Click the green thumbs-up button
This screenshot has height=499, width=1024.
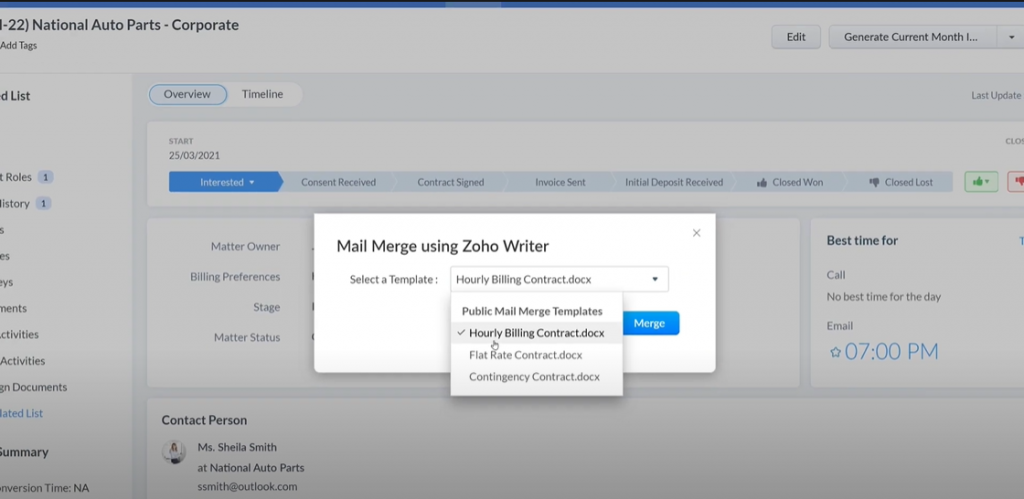(x=981, y=182)
